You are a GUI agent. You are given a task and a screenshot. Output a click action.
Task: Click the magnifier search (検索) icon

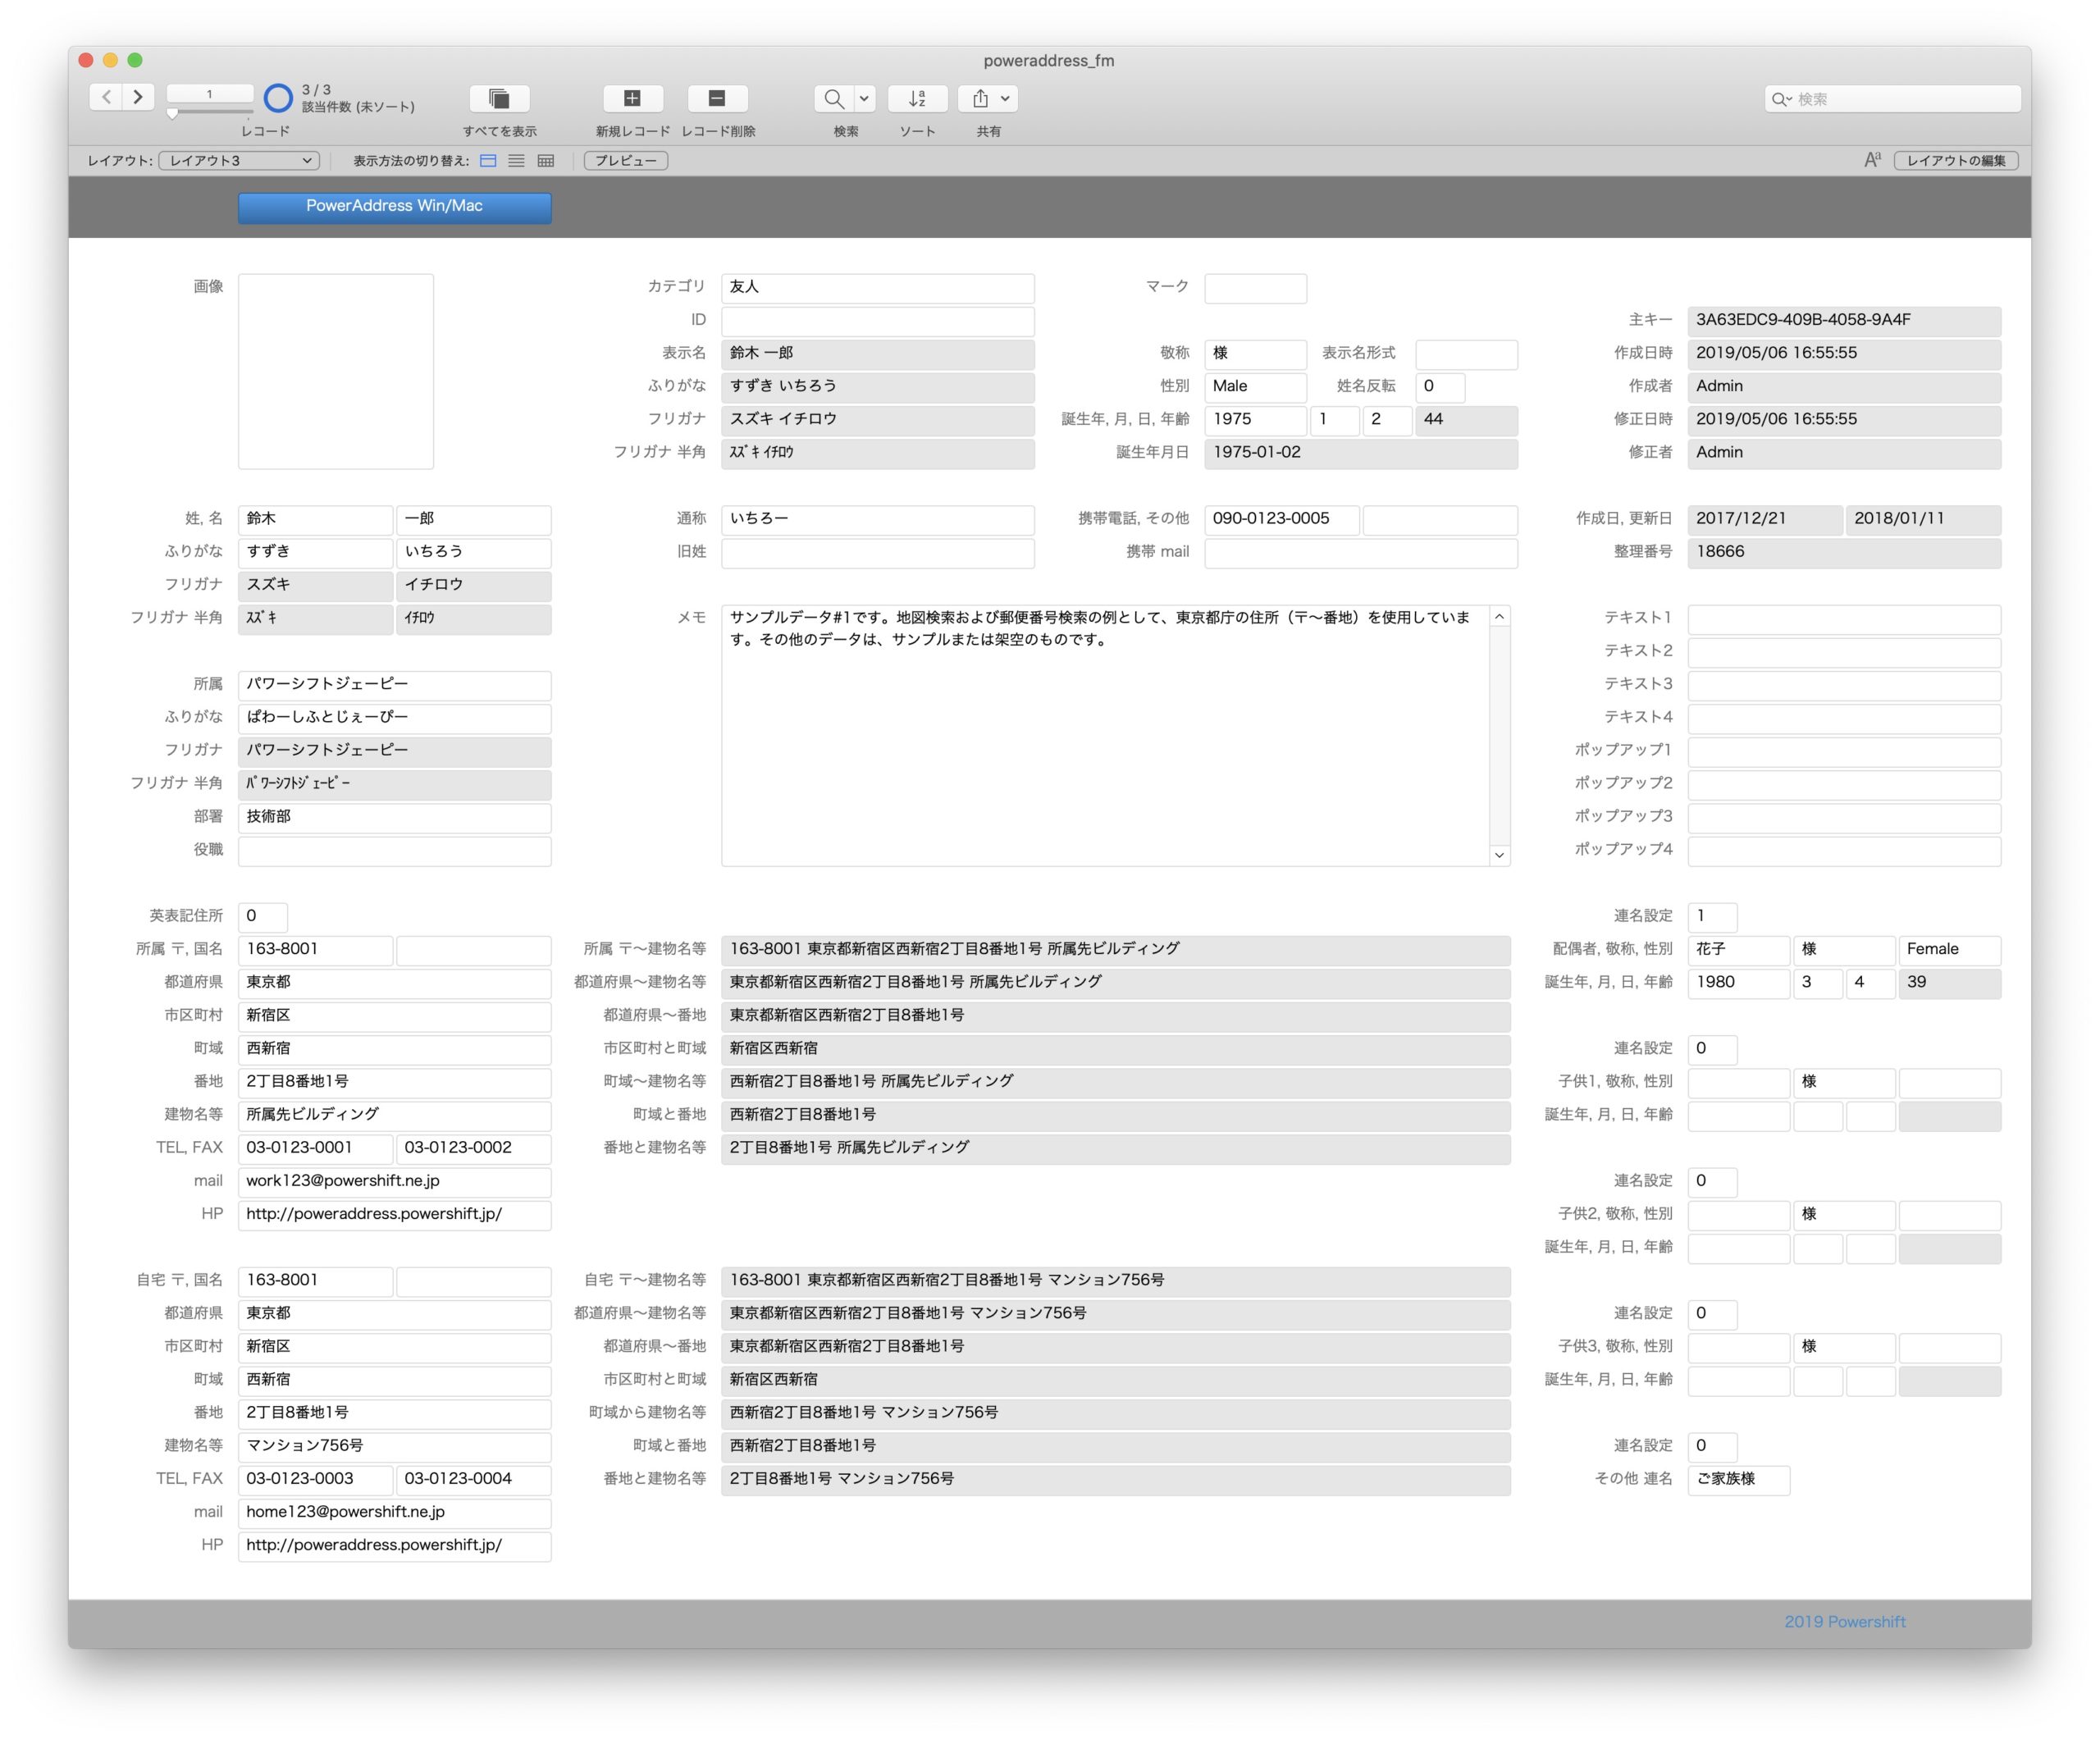833,98
